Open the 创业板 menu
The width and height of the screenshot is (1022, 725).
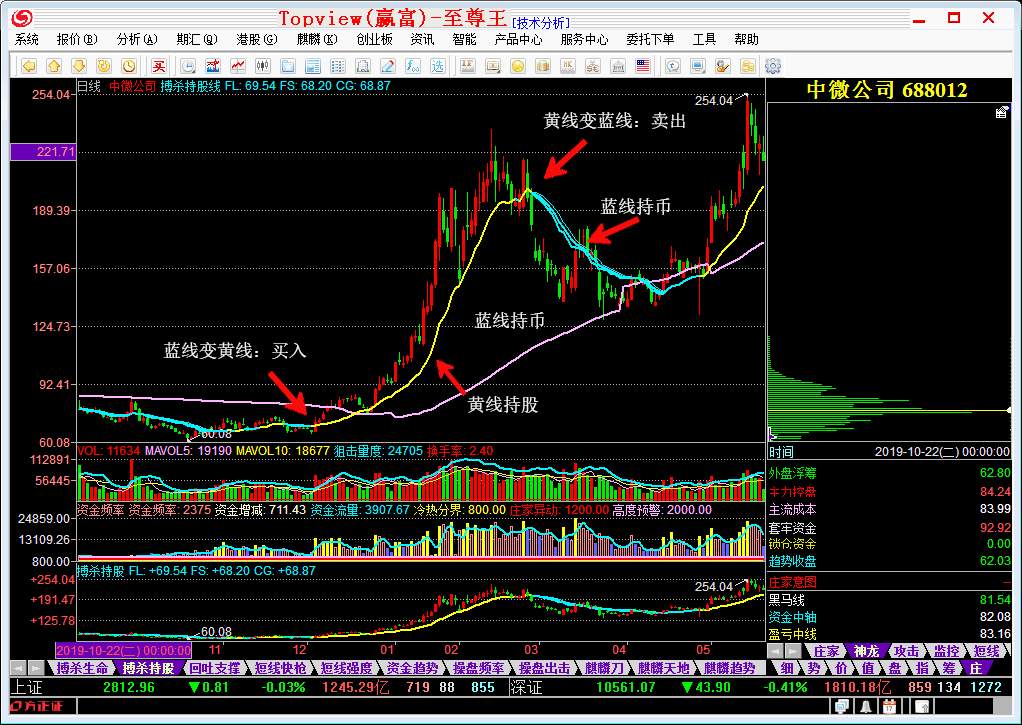tap(374, 40)
